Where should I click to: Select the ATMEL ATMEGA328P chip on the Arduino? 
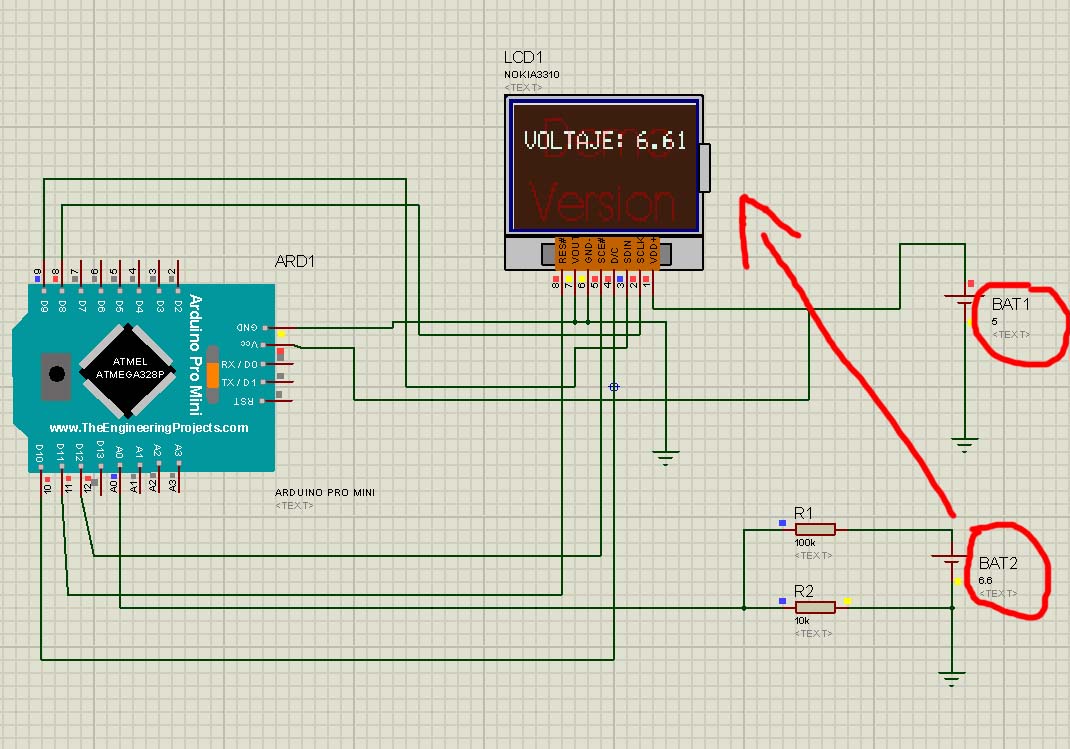click(129, 369)
